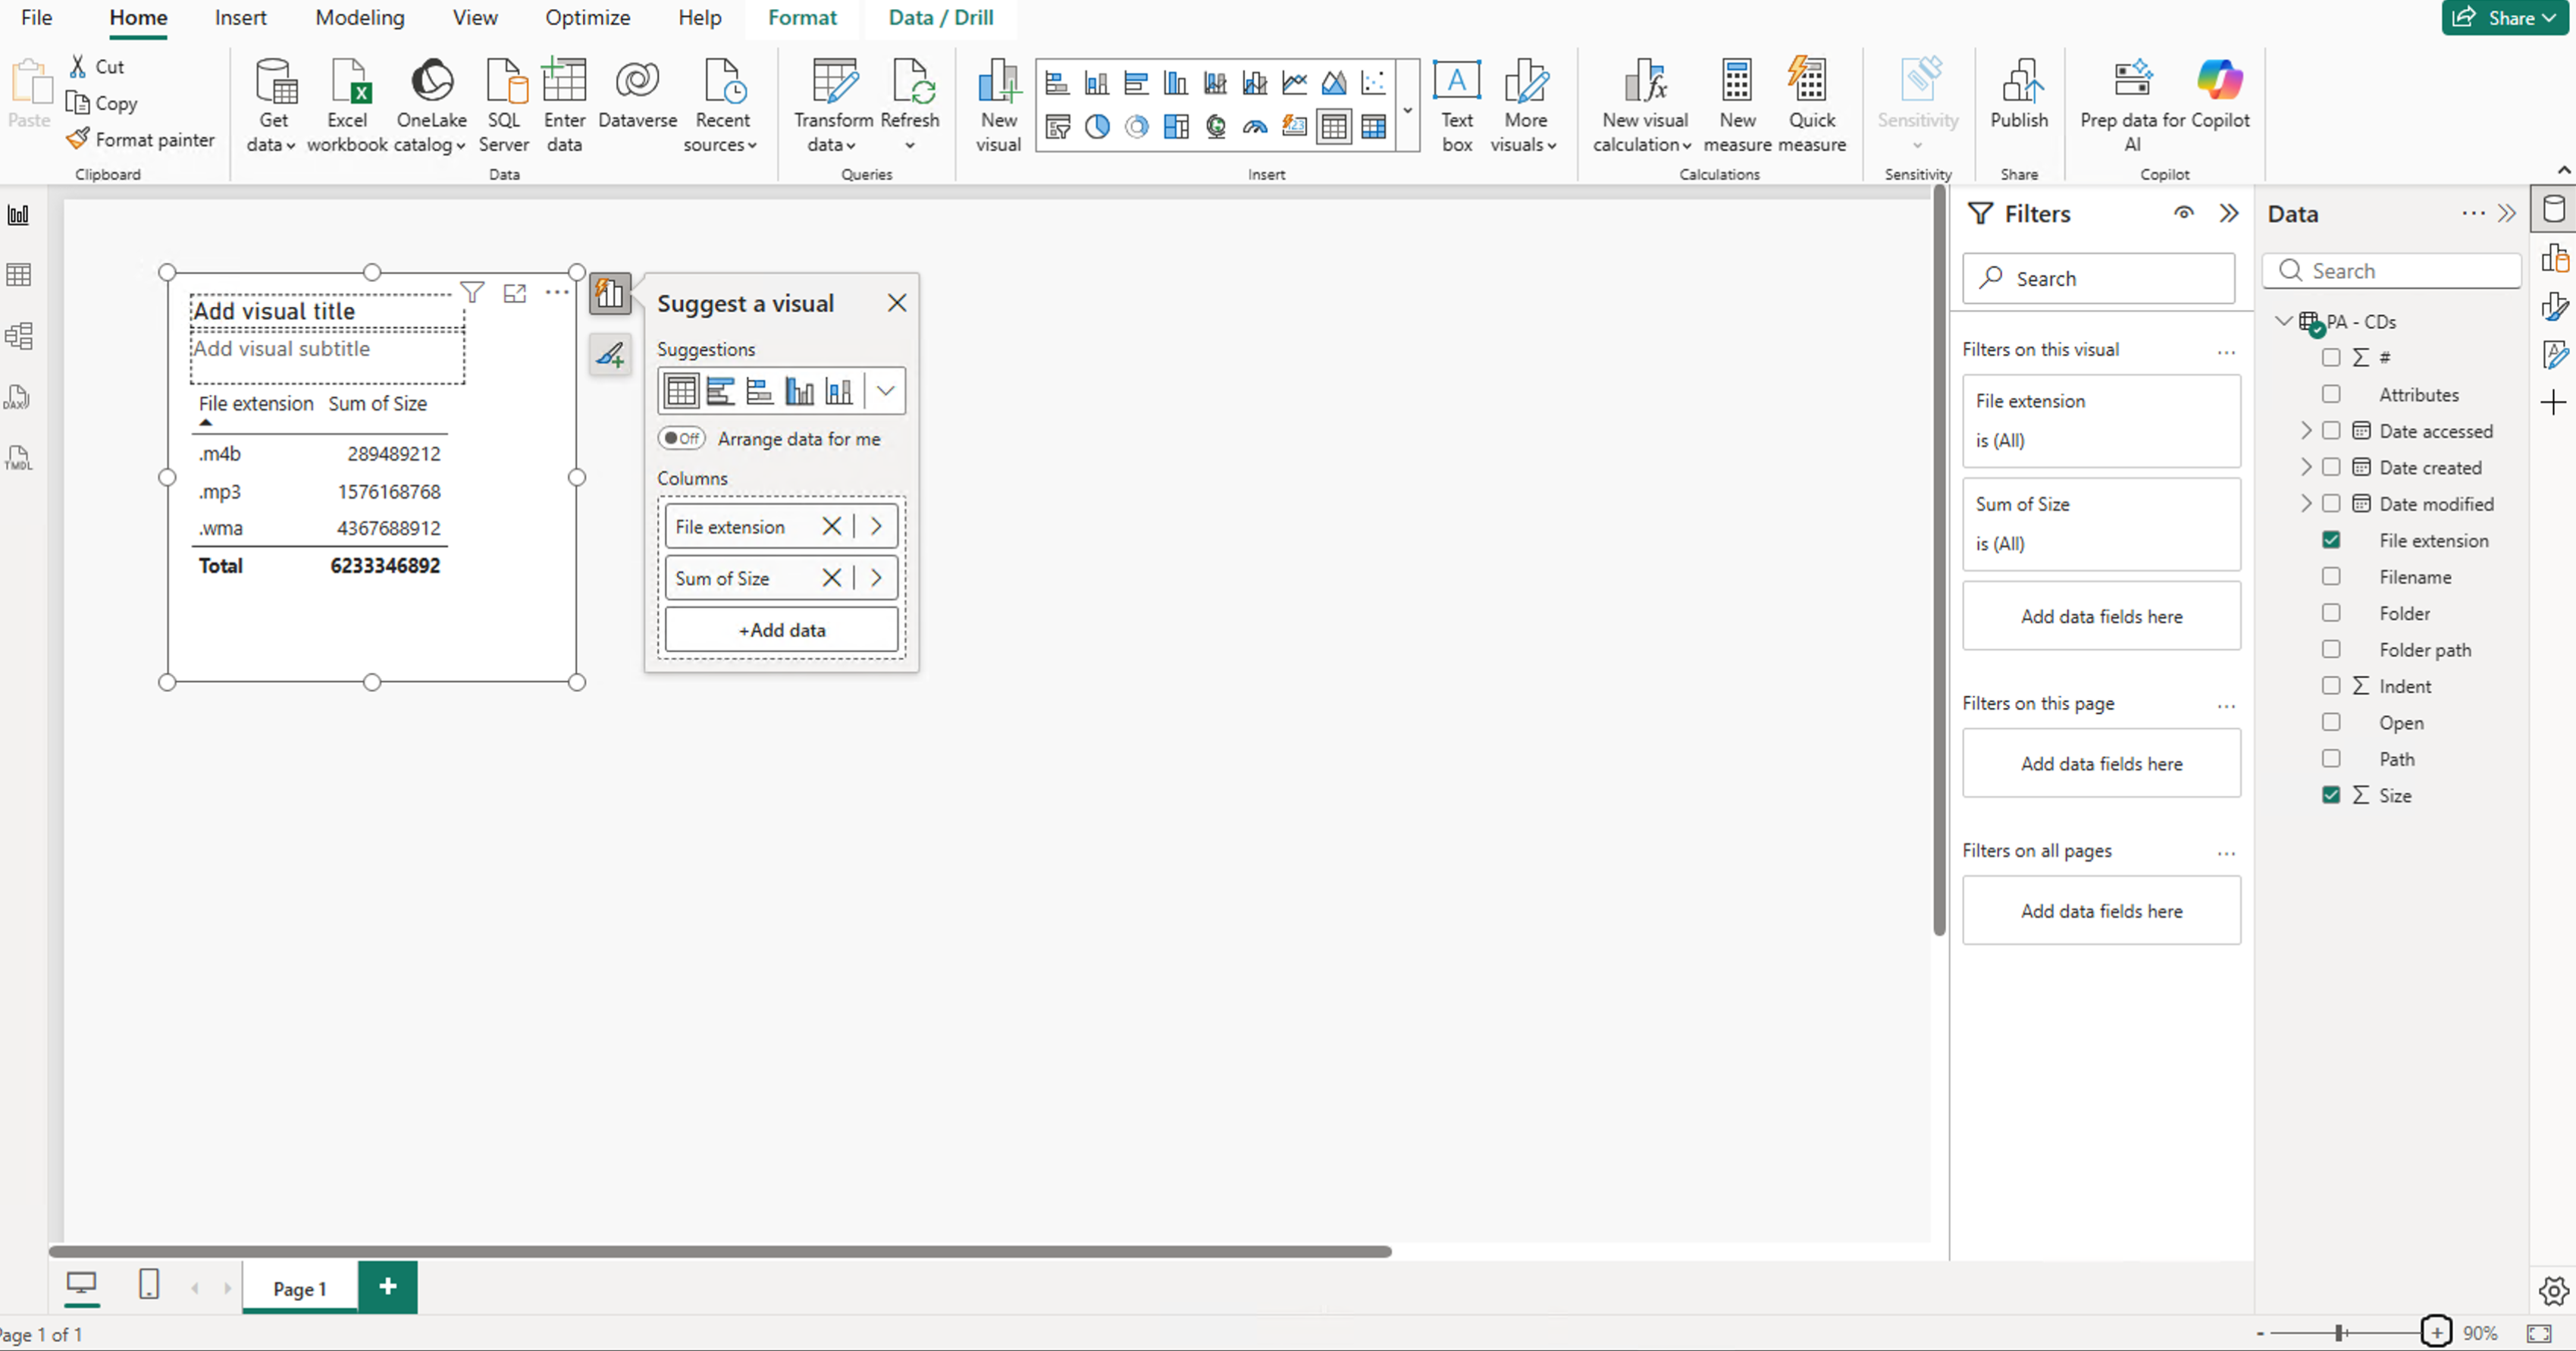Image resolution: width=2576 pixels, height=1351 pixels.
Task: Open the View ribbon tab
Action: (474, 17)
